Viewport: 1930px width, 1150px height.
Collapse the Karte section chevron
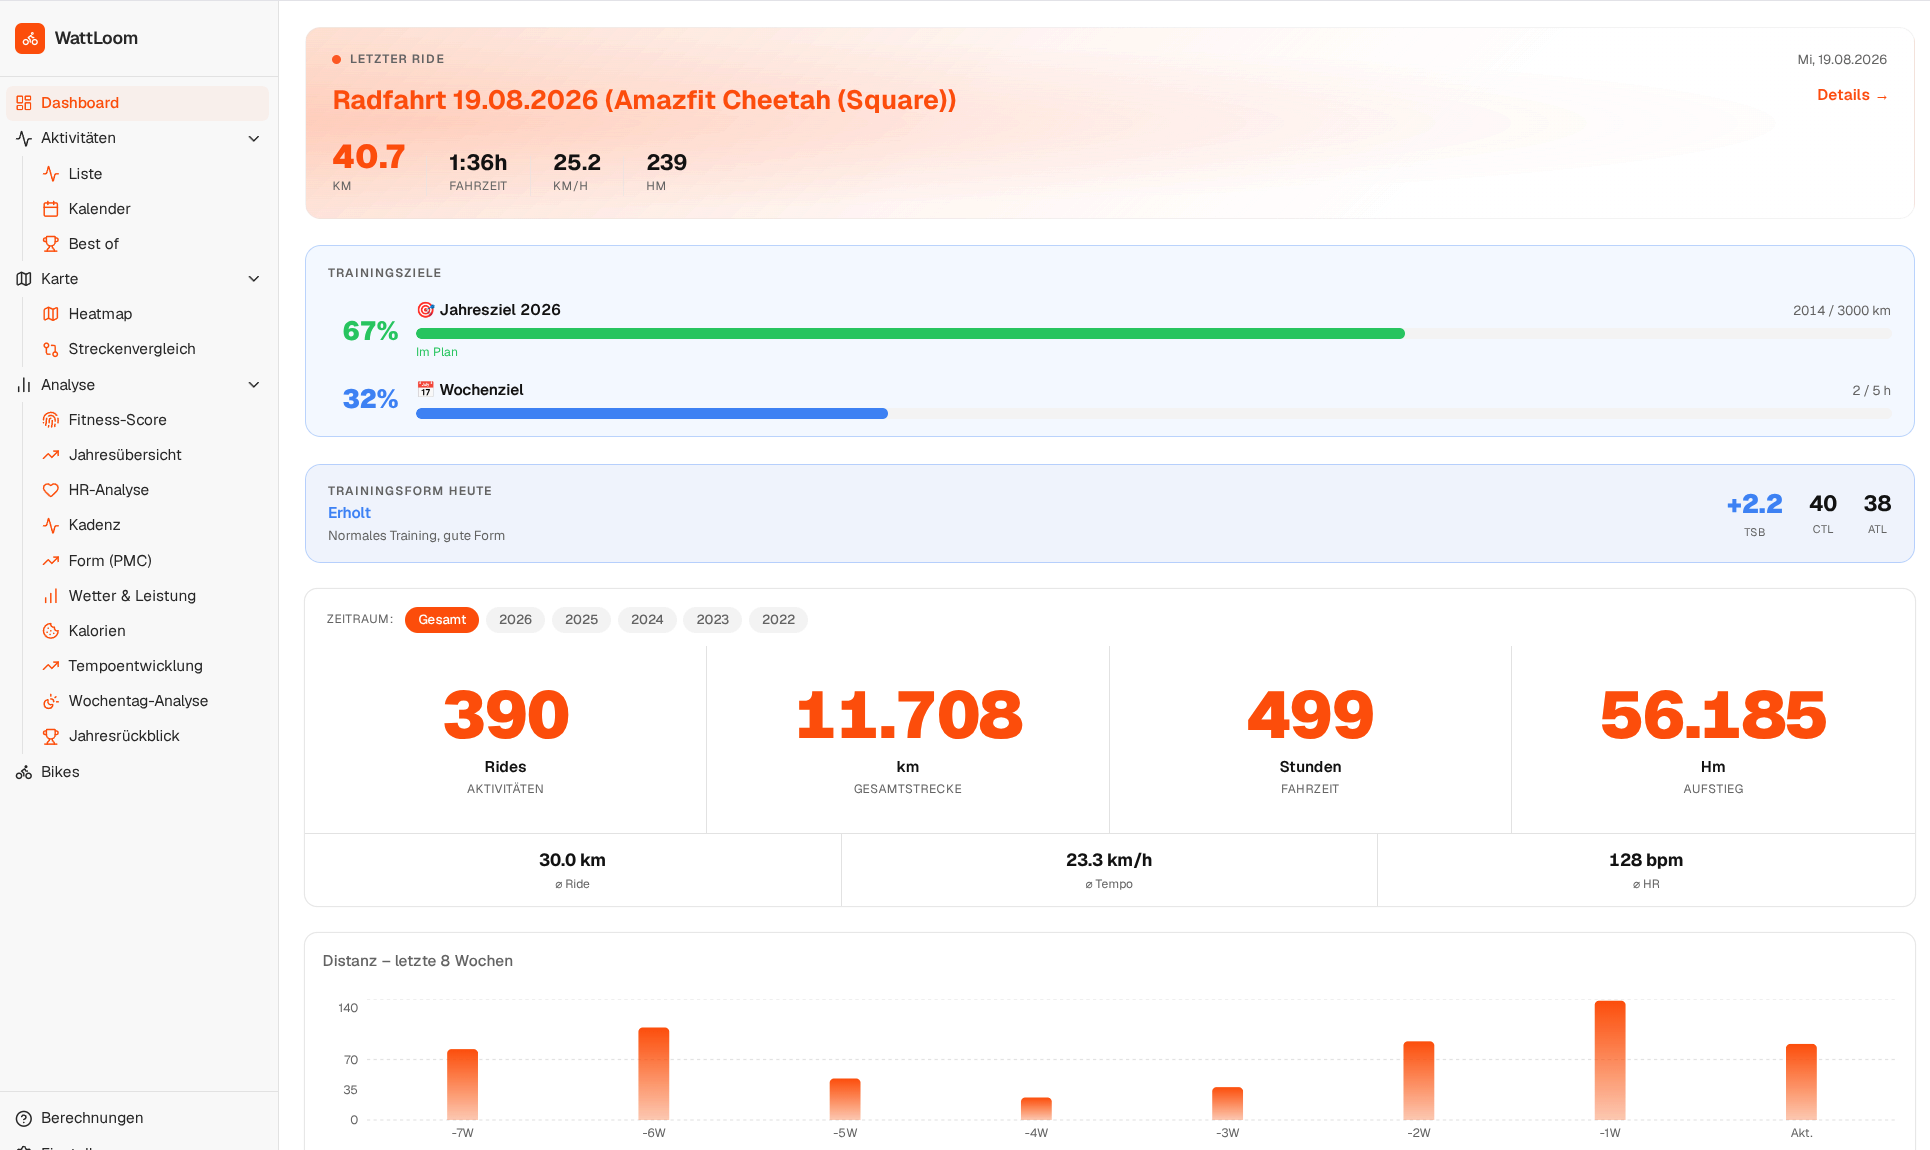254,279
